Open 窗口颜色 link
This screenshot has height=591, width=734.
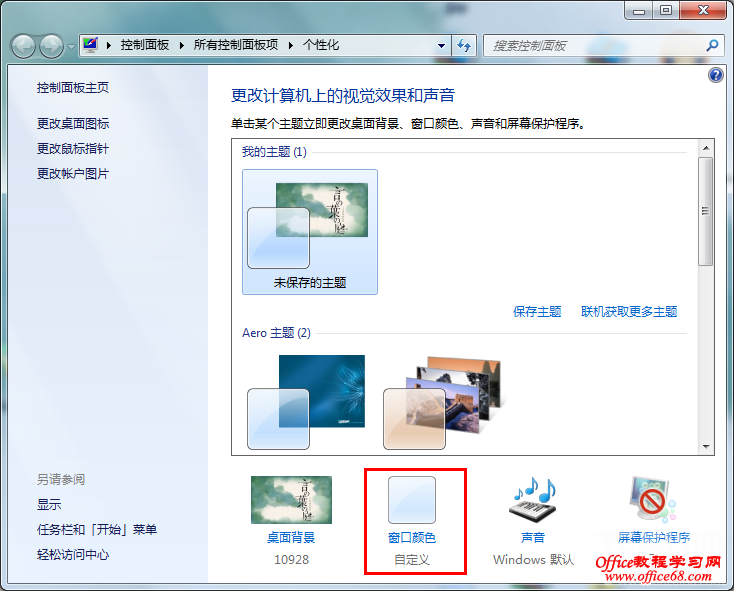(412, 538)
